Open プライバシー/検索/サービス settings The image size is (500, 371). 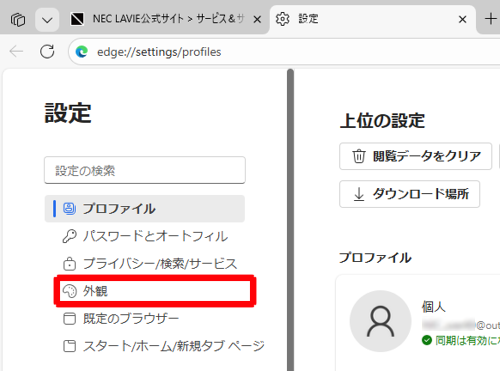[145, 264]
